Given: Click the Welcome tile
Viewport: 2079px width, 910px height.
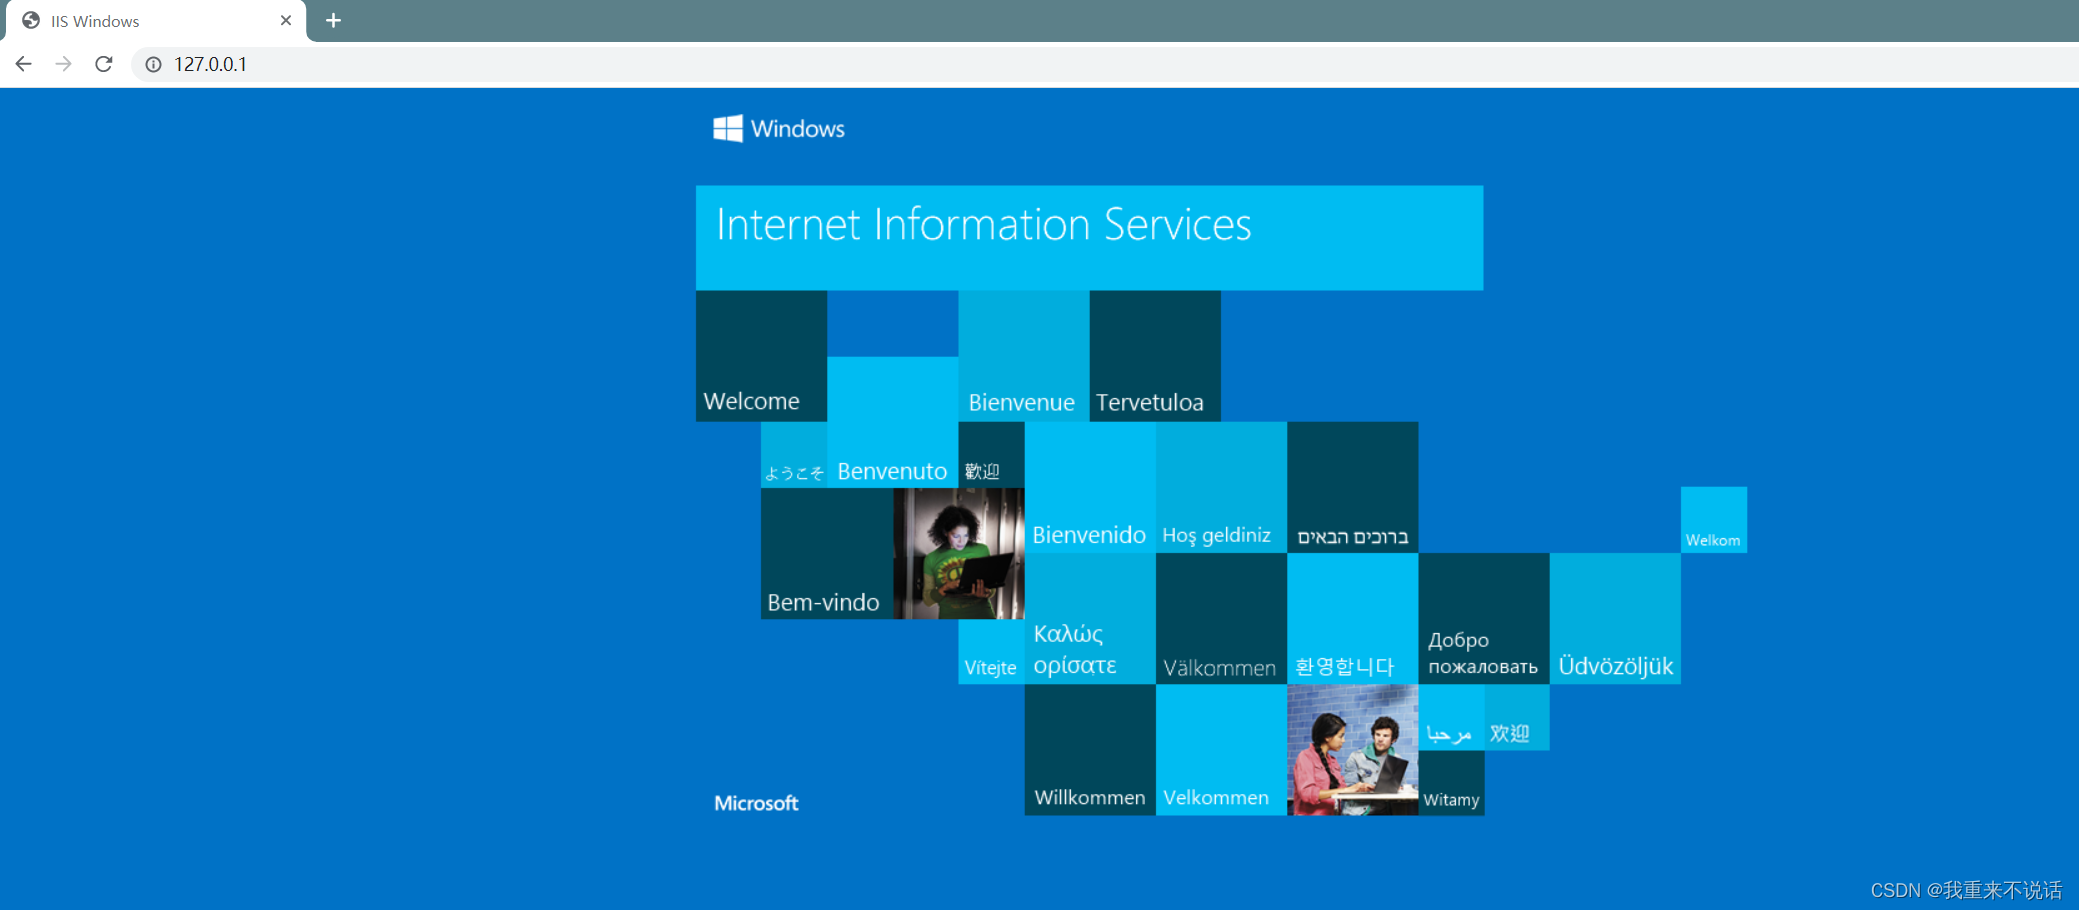Looking at the screenshot, I should coord(761,356).
